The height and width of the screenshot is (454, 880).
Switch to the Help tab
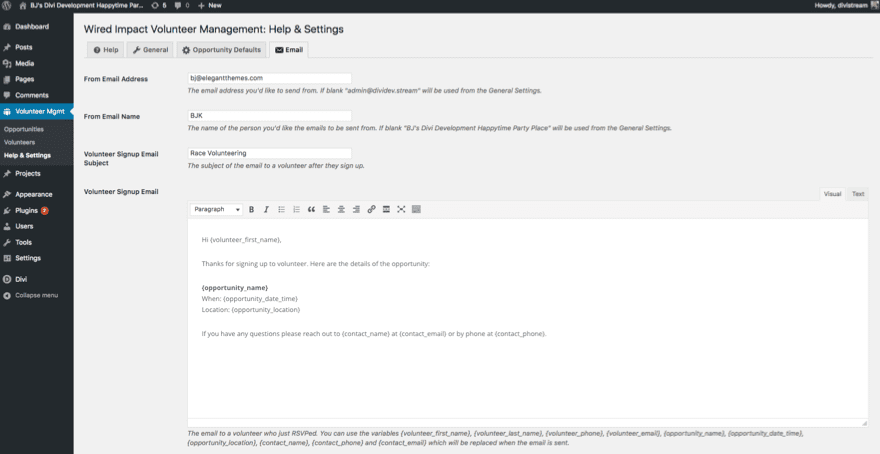coord(106,49)
